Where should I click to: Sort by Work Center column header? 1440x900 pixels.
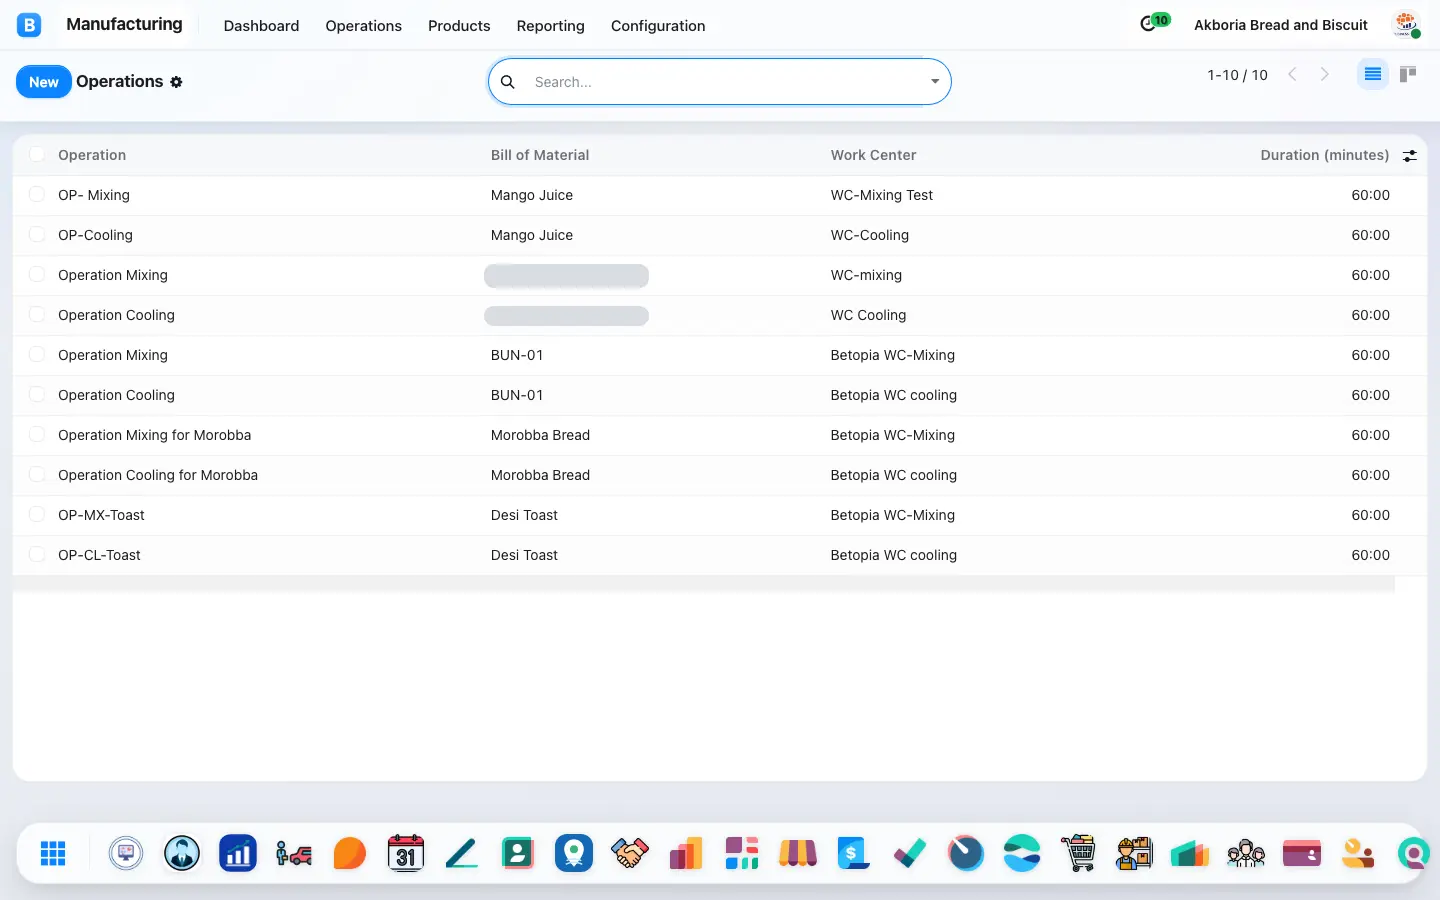coord(873,155)
